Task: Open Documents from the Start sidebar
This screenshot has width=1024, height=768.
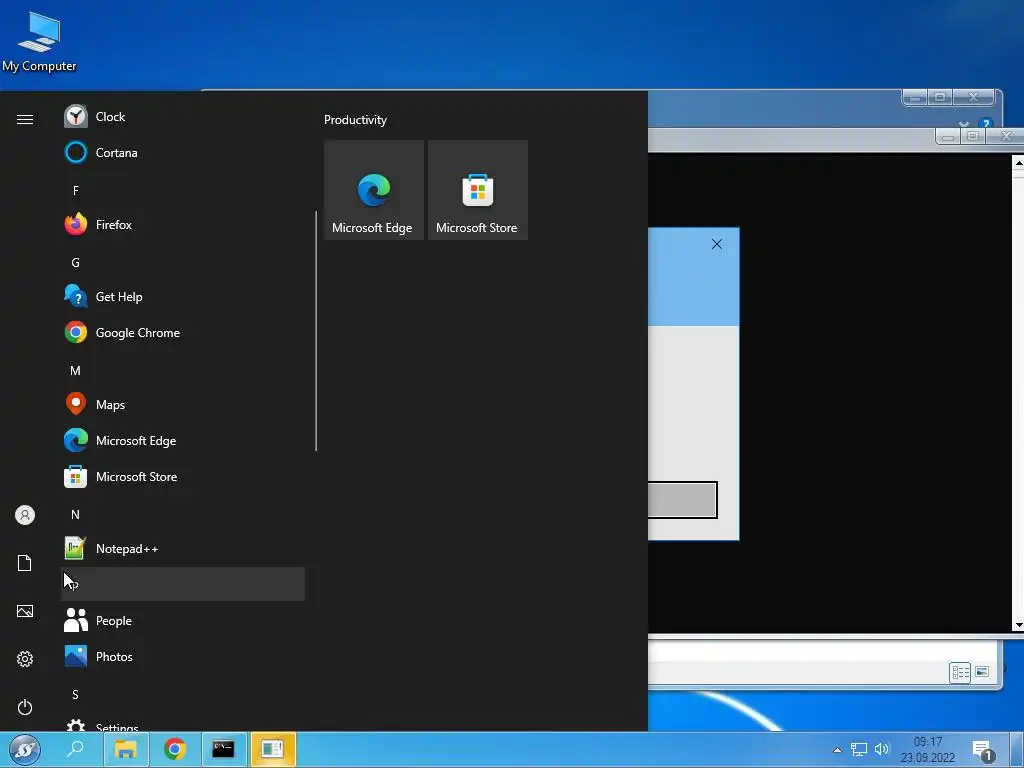Action: coord(25,563)
